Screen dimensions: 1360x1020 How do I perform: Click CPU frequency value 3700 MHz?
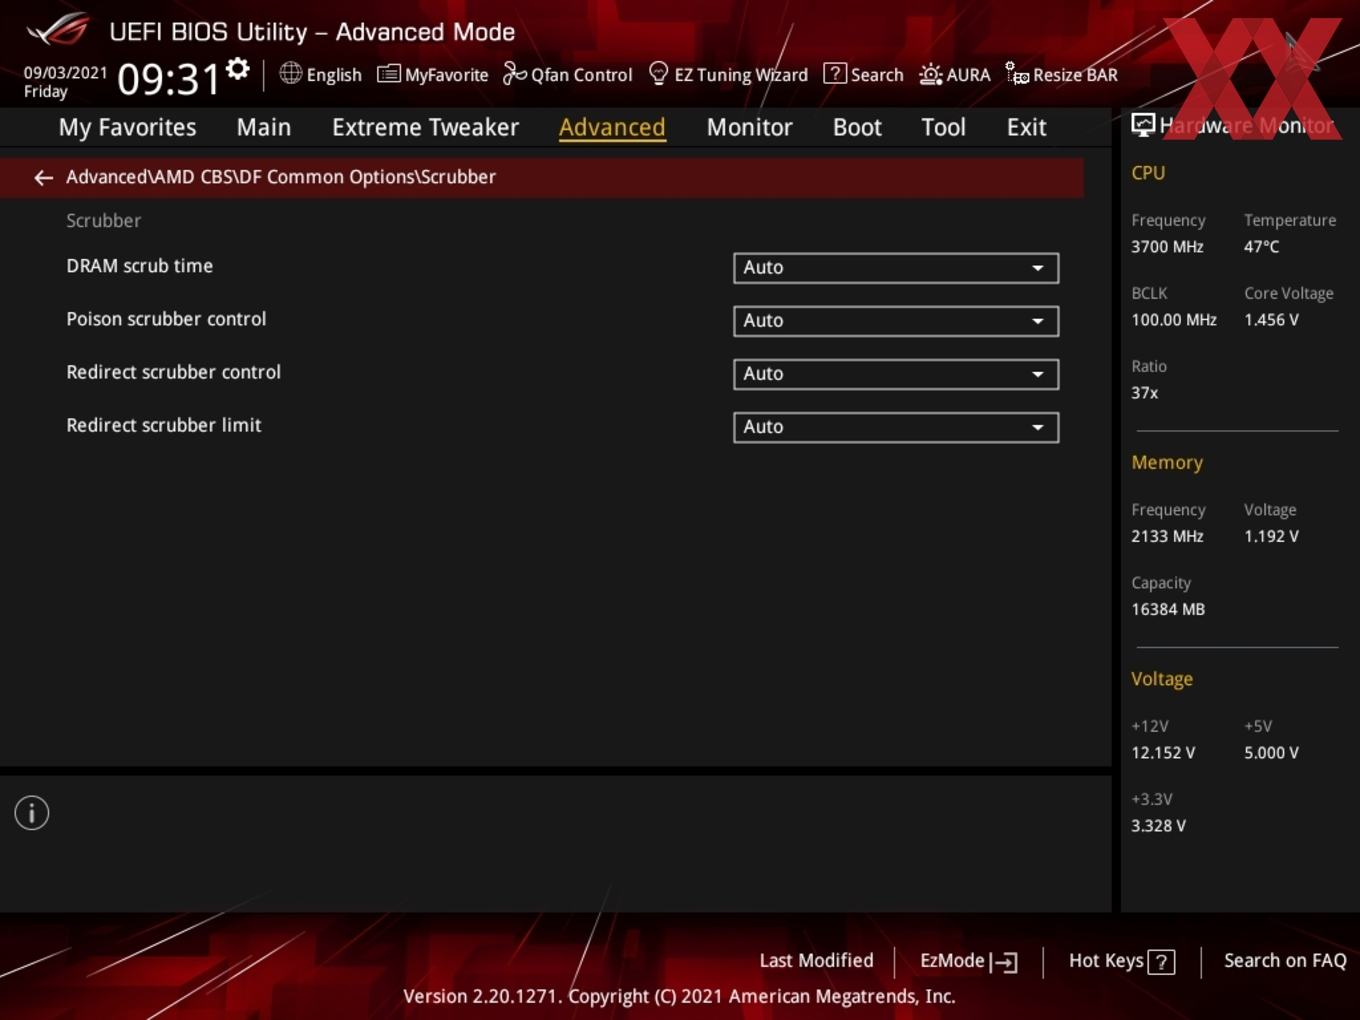click(1167, 246)
